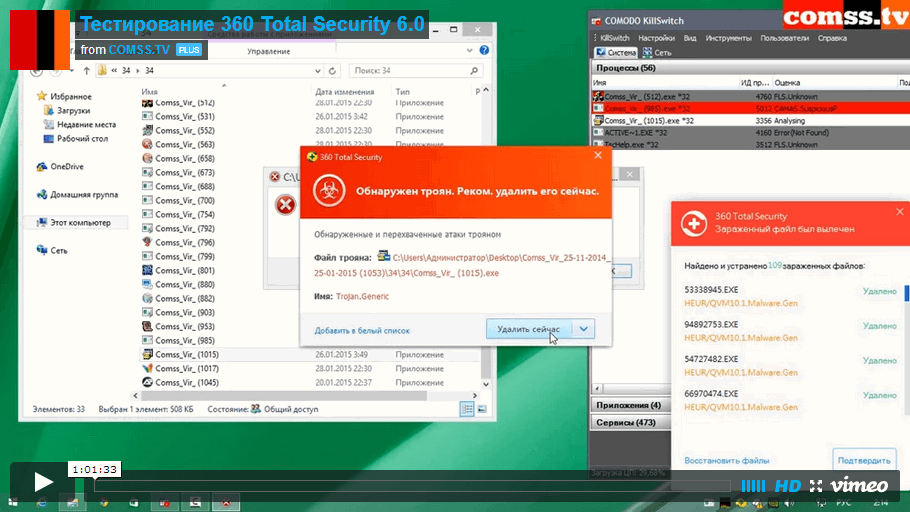
Task: Go up one folder level in Explorer
Action: pos(86,70)
